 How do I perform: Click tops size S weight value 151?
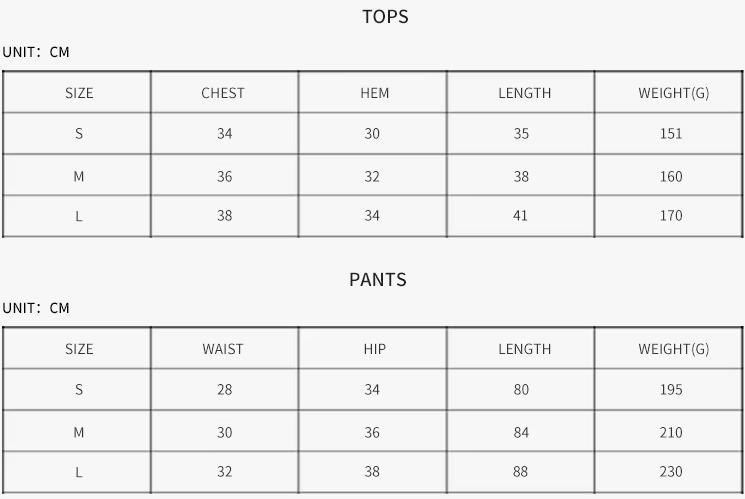point(671,134)
